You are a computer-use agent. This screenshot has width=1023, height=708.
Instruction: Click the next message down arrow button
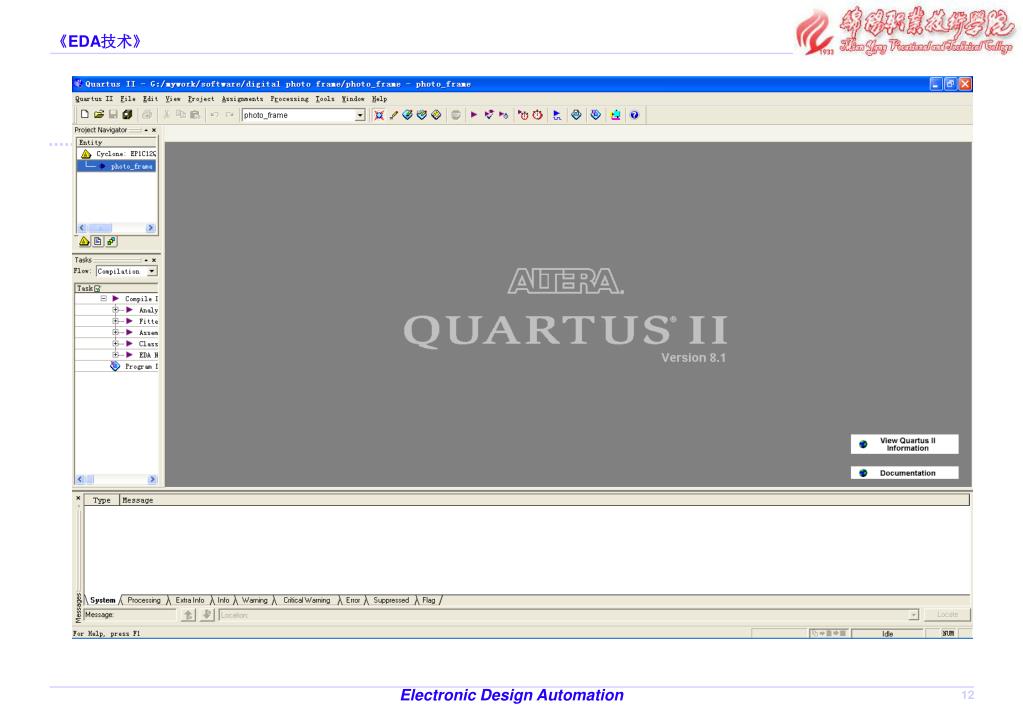(x=207, y=615)
